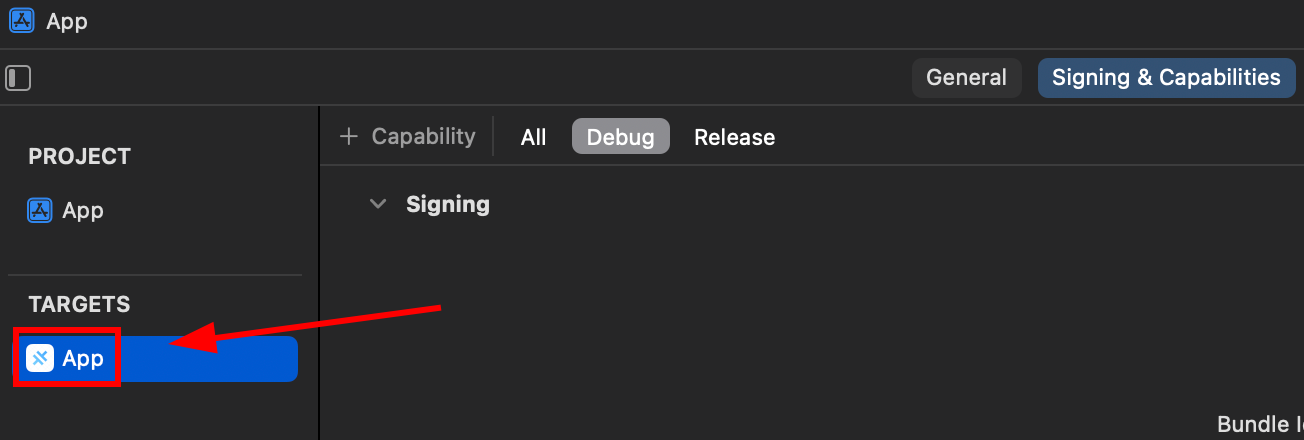This screenshot has height=440, width=1304.
Task: Toggle the project and targets list sidebar icon
Action: pos(18,78)
